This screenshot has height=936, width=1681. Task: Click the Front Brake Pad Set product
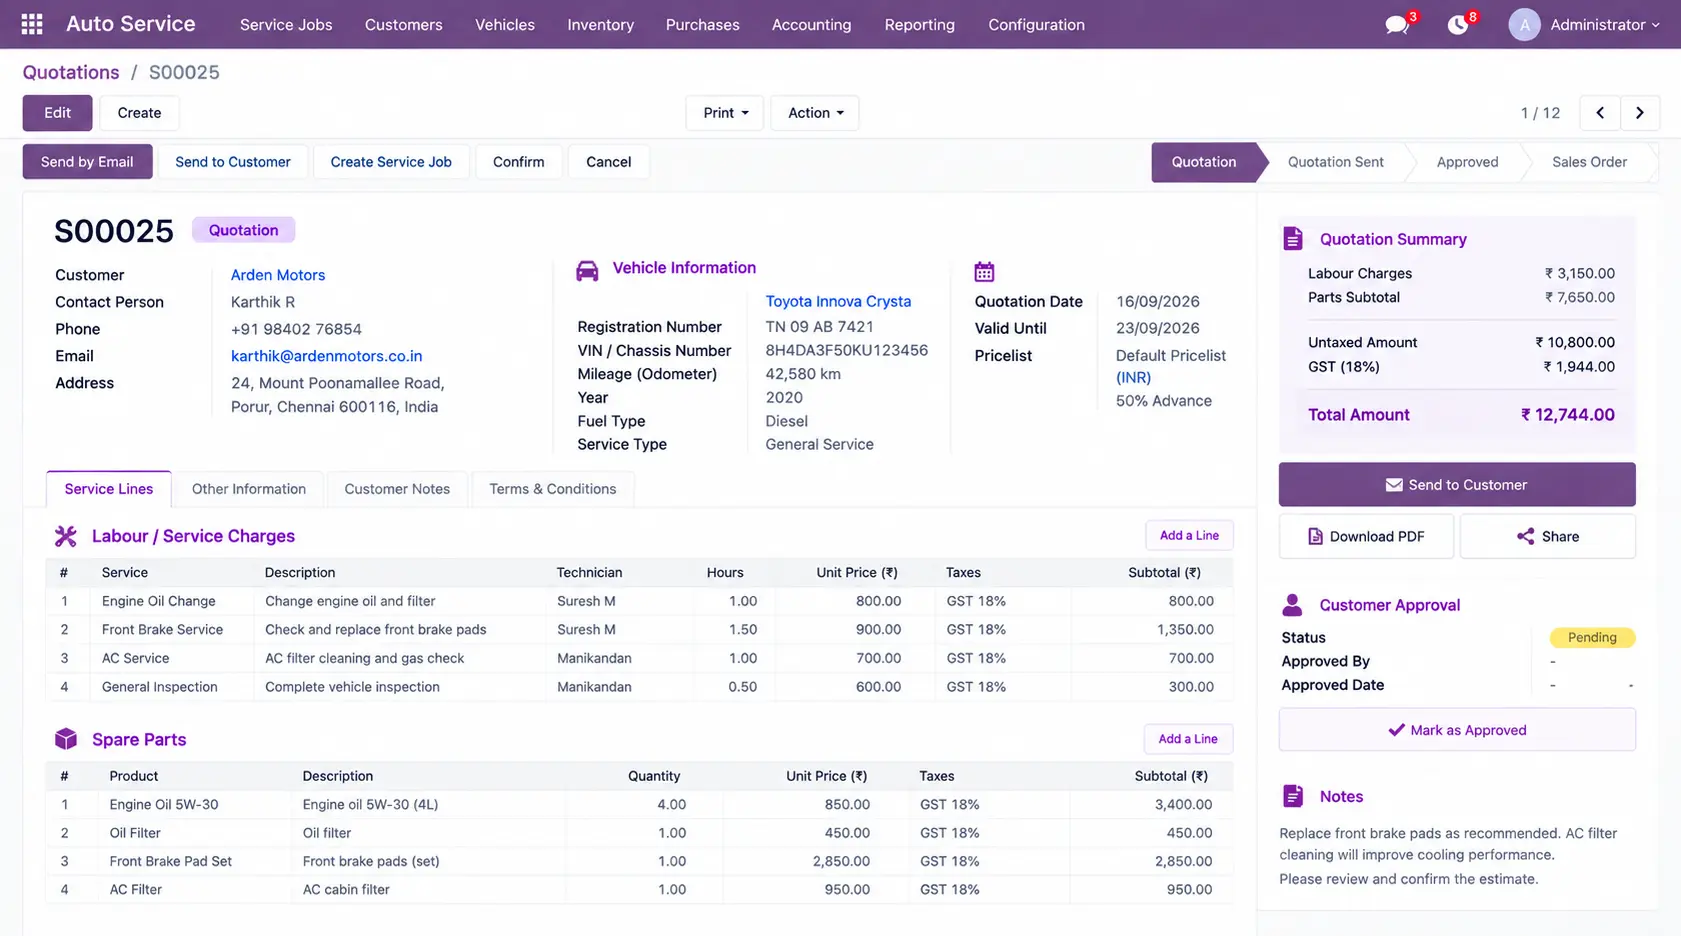(170, 861)
